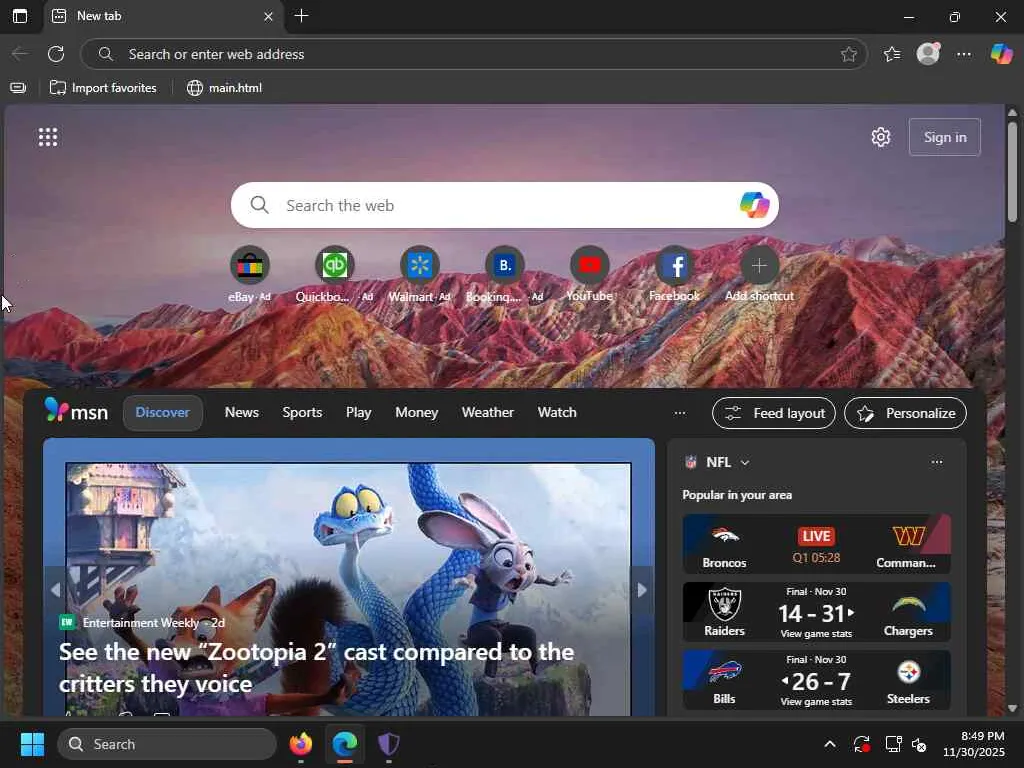Open a new tab with plus button
Viewport: 1024px width, 768px height.
point(301,16)
